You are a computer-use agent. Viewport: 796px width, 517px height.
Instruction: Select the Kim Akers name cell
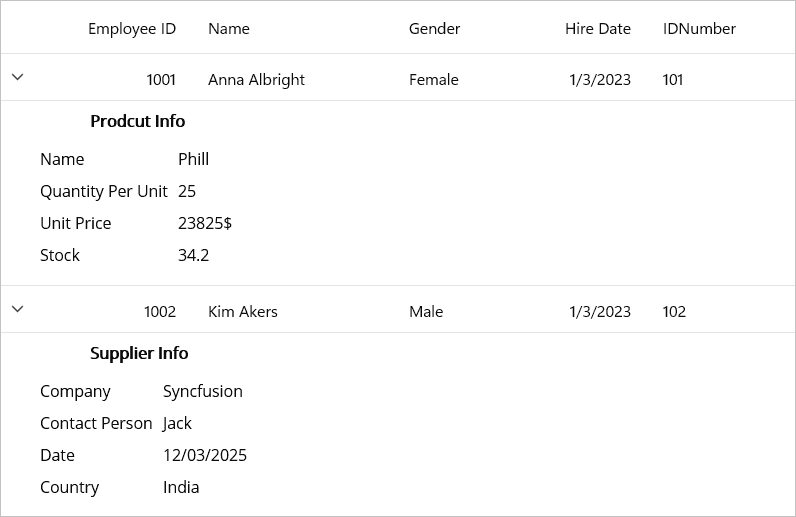tap(242, 312)
